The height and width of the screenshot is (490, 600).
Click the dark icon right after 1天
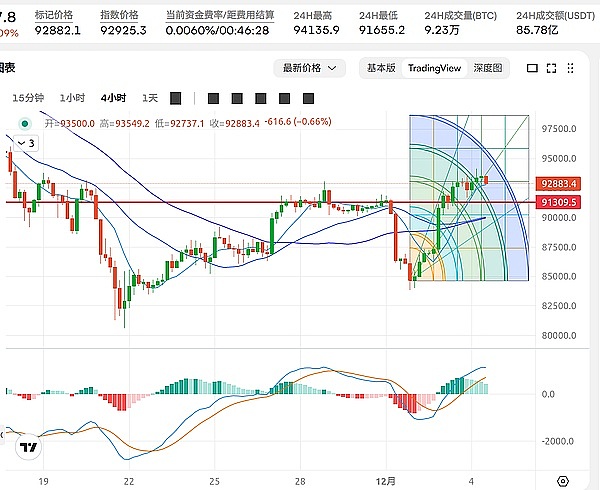(176, 98)
